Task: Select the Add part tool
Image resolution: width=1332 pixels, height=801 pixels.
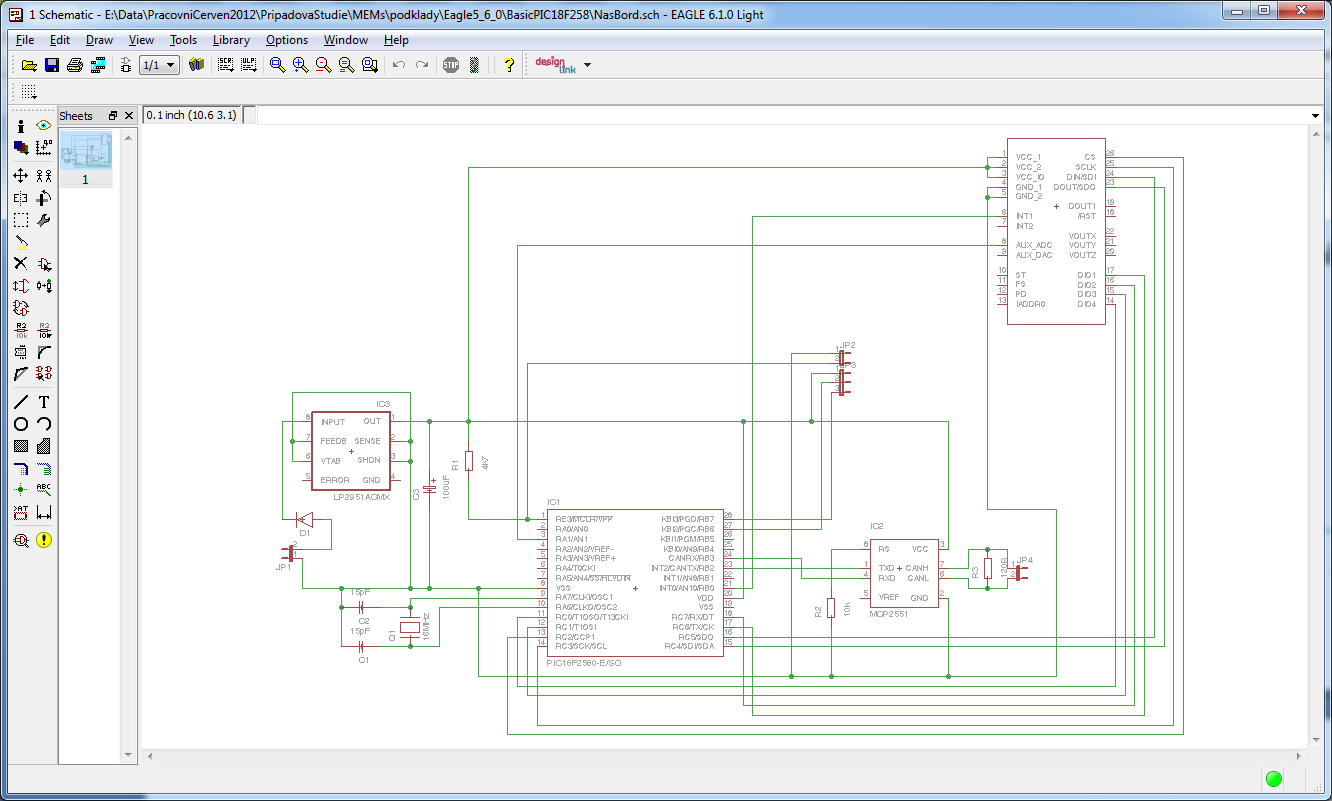Action: pyautogui.click(x=44, y=264)
